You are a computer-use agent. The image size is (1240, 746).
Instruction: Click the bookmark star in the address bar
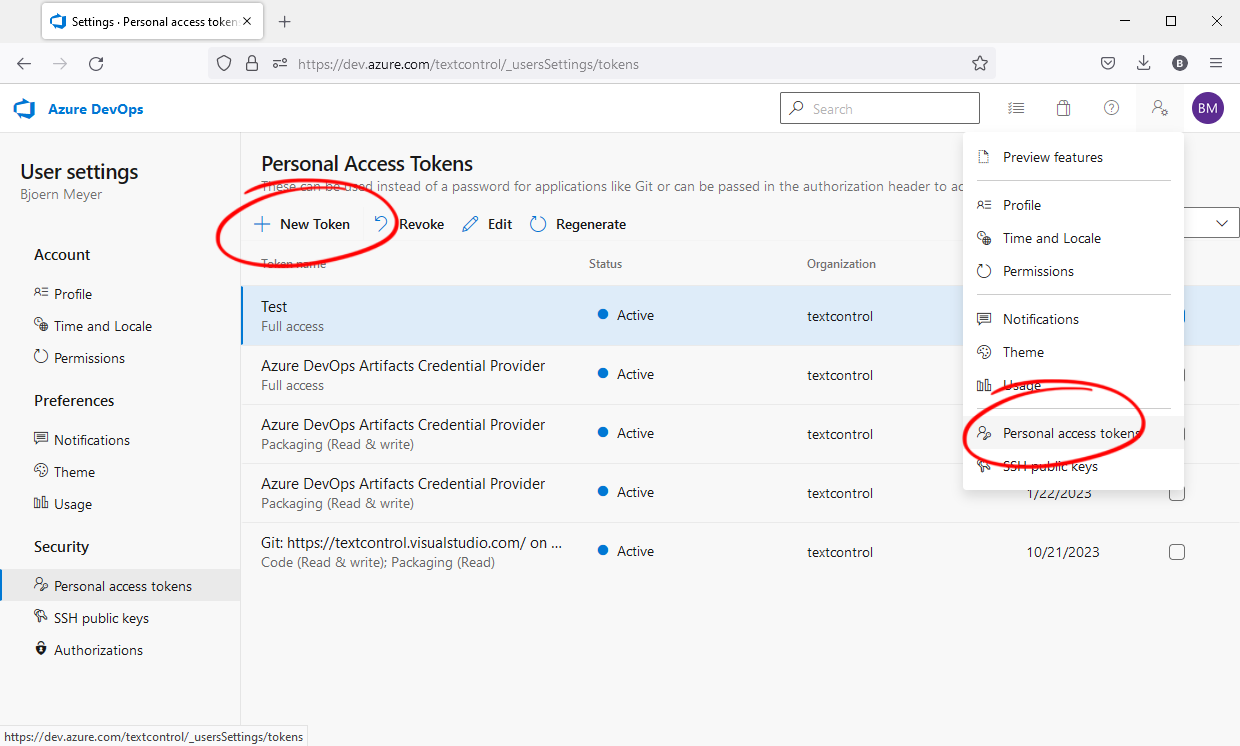click(x=979, y=62)
